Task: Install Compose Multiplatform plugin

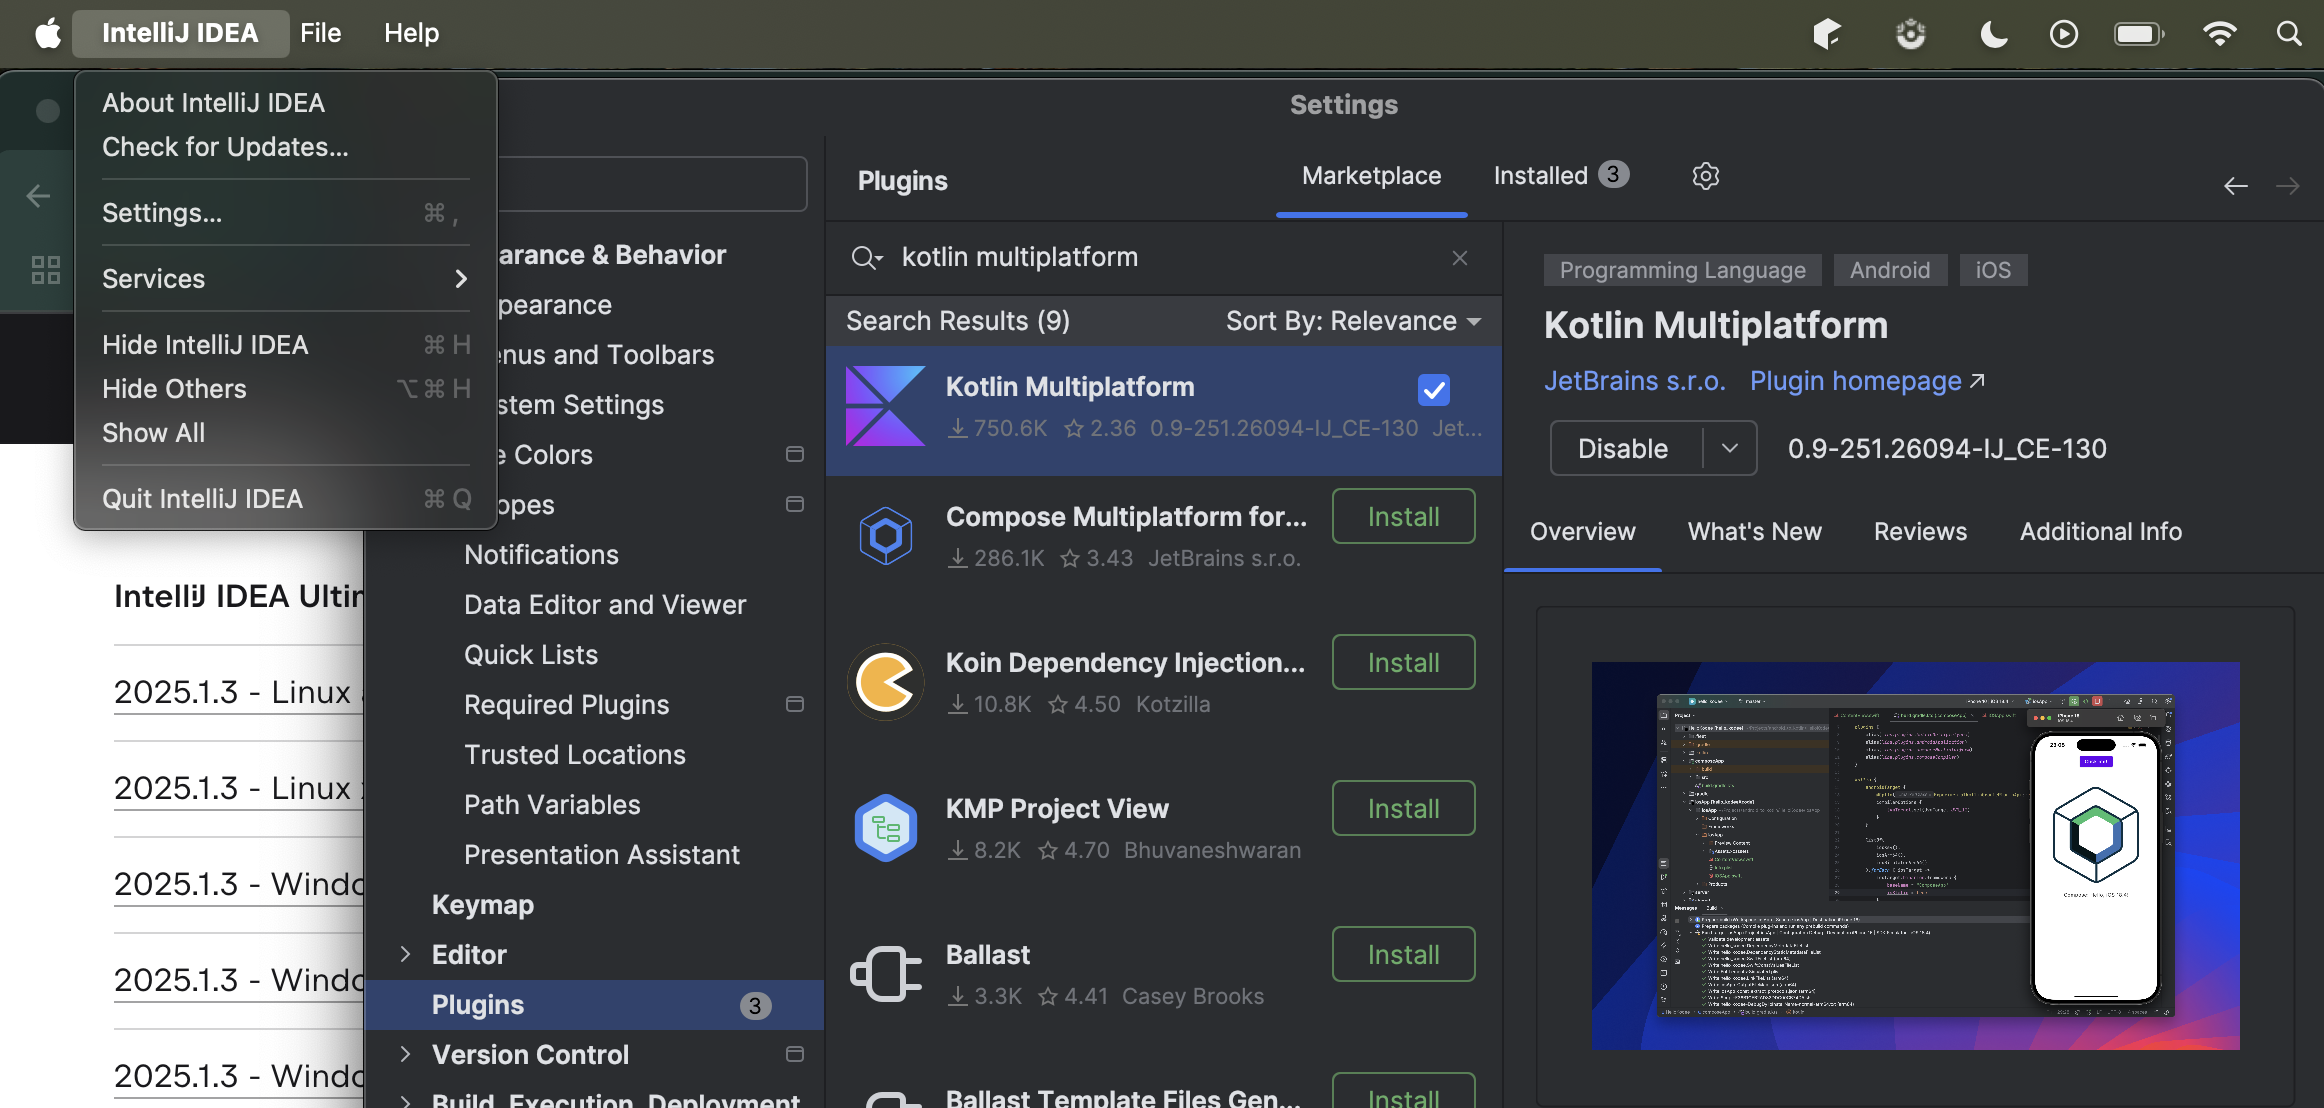Action: click(x=1403, y=516)
